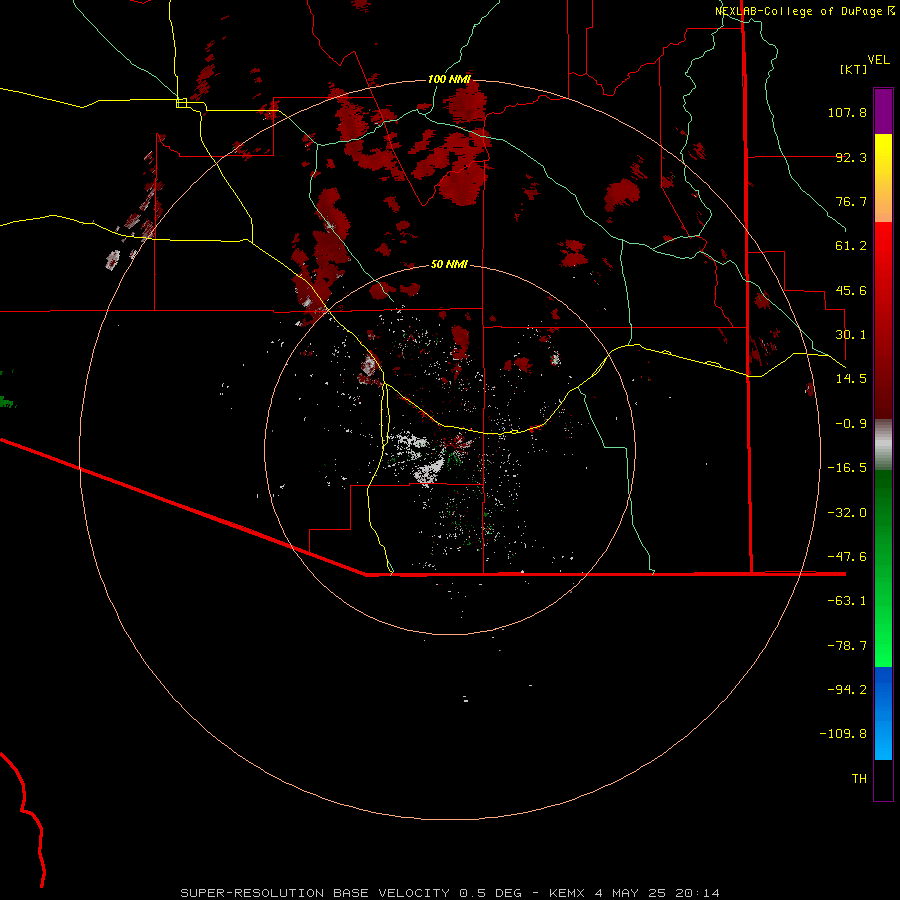This screenshot has height=900, width=900.
Task: Click the VEL legend title
Action: coord(878,60)
